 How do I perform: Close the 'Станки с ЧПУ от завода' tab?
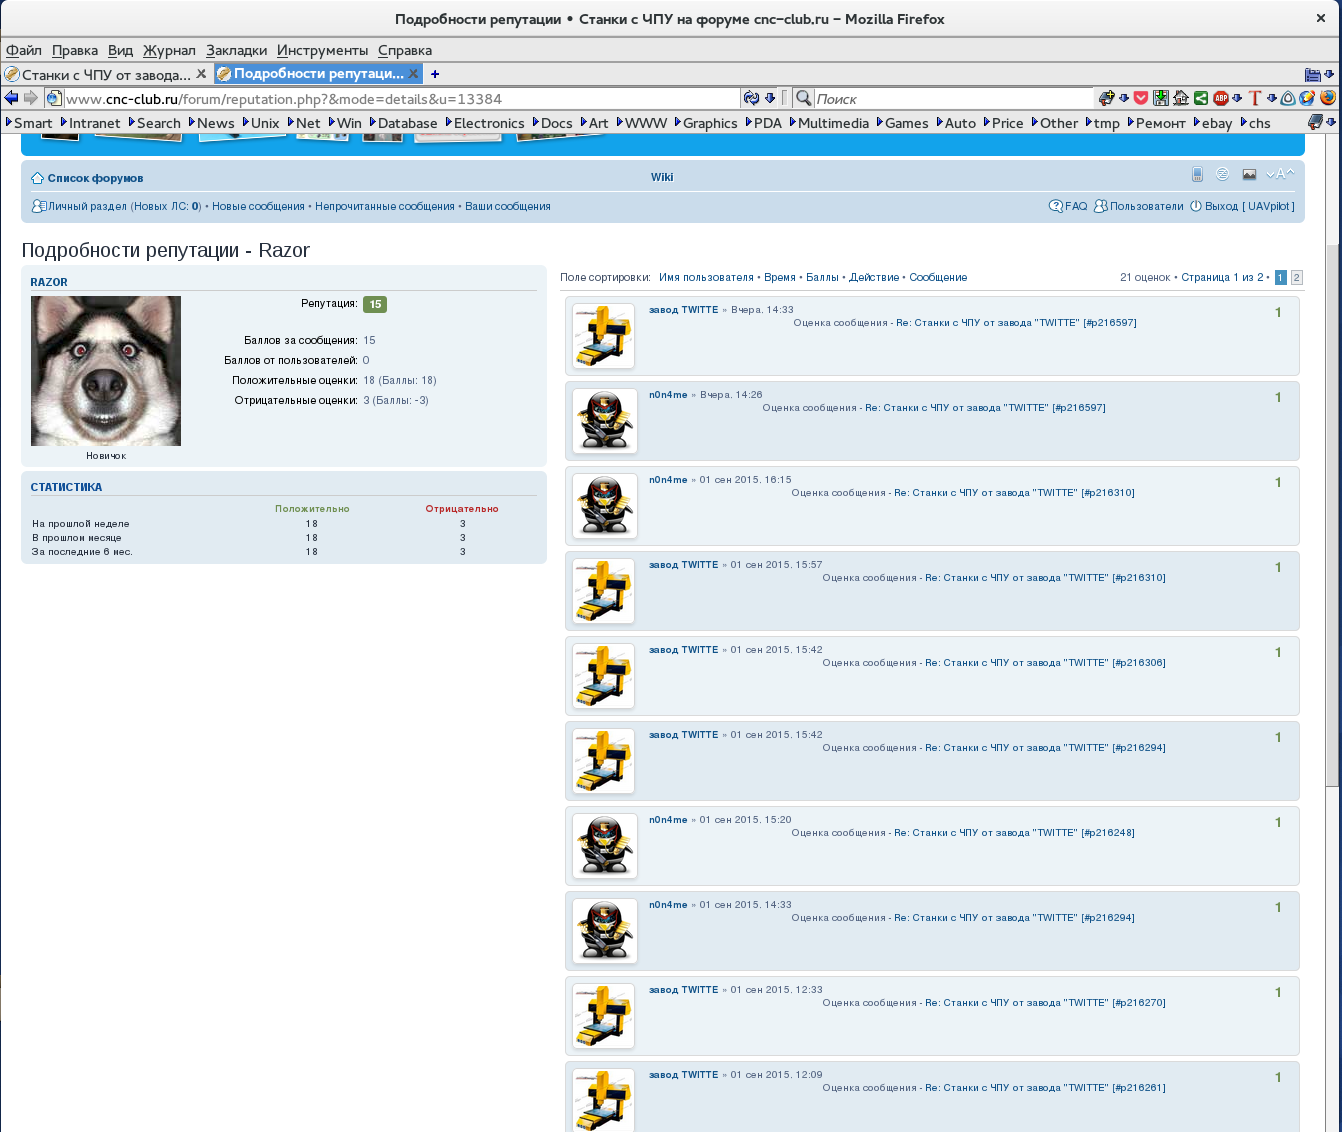click(x=201, y=73)
